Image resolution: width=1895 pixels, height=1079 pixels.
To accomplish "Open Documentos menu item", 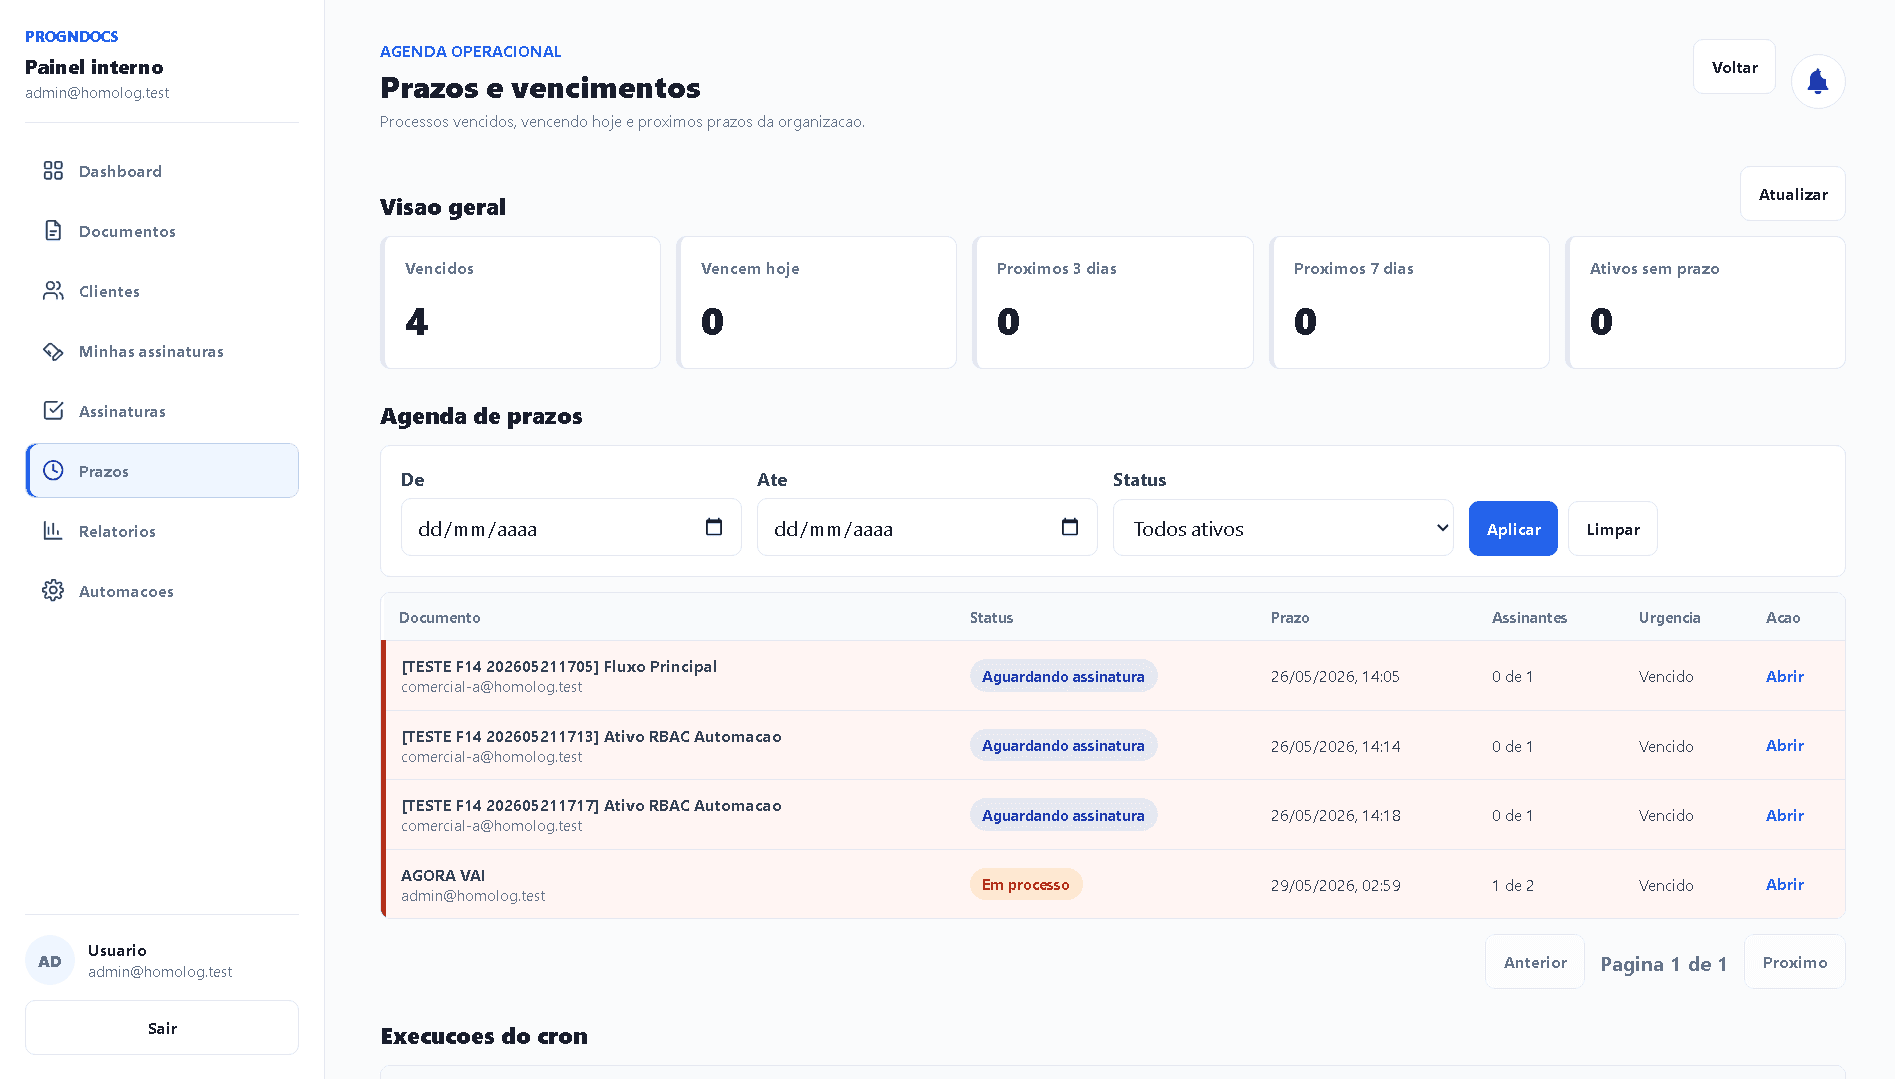I will coord(162,231).
